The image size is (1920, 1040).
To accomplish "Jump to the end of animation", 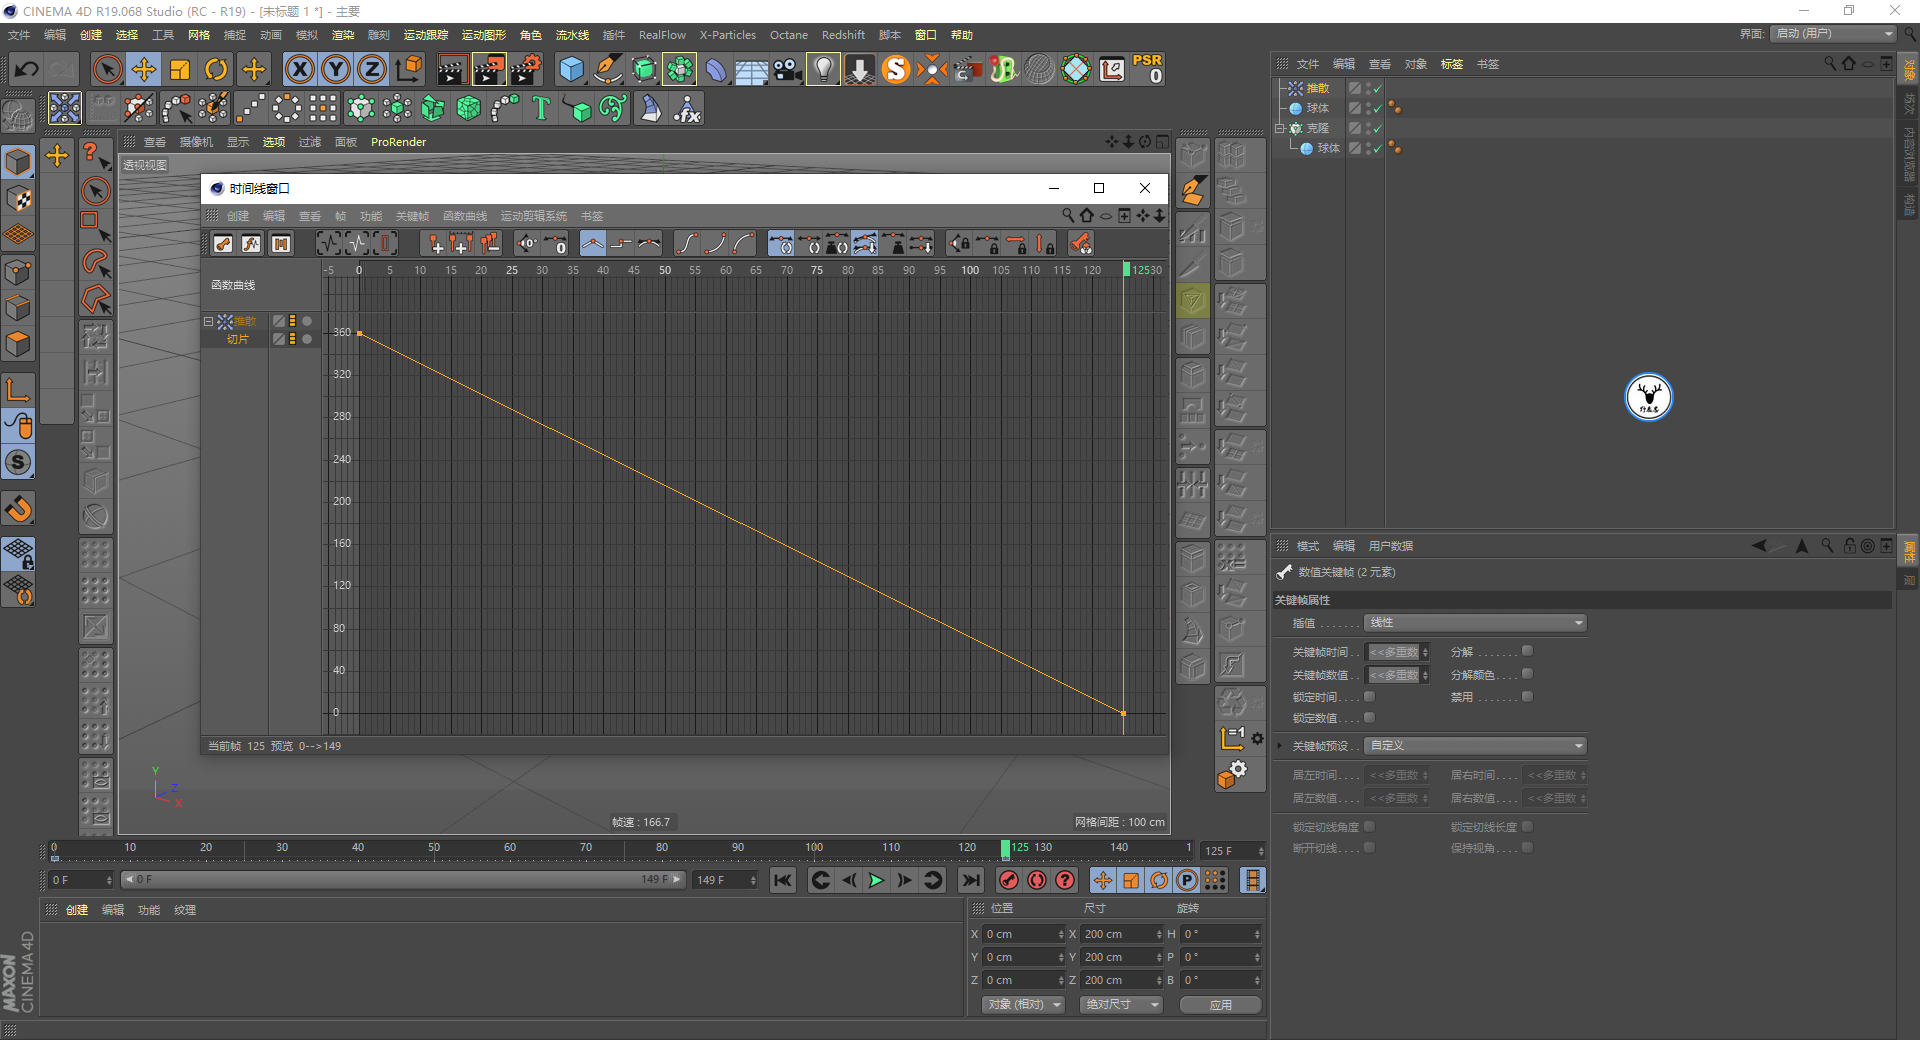I will (970, 880).
